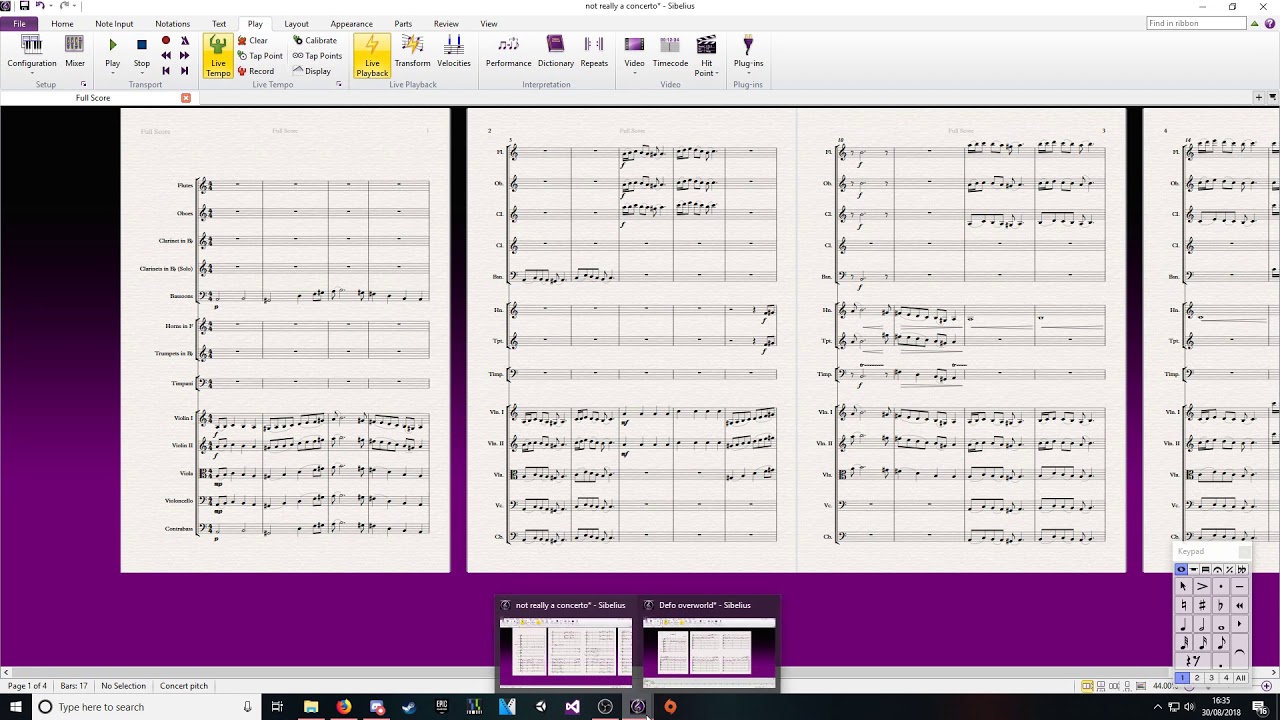Viewport: 1280px width, 720px height.
Task: Switch to the Notations tab
Action: coord(172,24)
